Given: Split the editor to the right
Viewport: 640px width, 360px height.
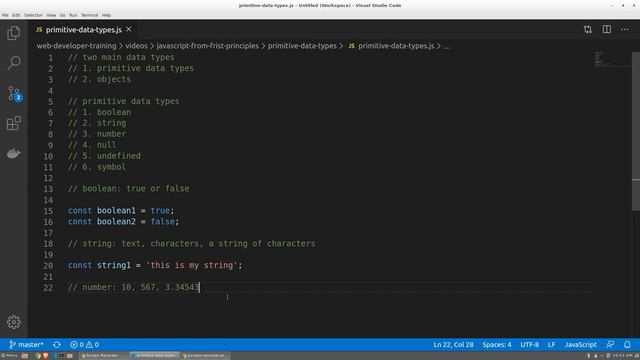Looking at the screenshot, I should point(607,29).
